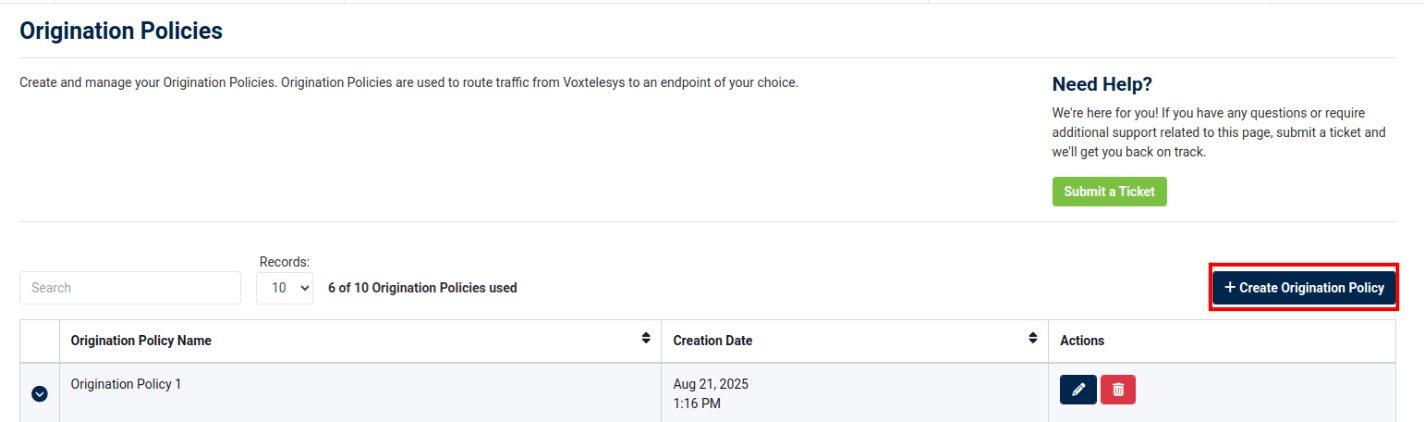Focus the Search input field
Screen dimensions: 1424x422
coord(130,288)
